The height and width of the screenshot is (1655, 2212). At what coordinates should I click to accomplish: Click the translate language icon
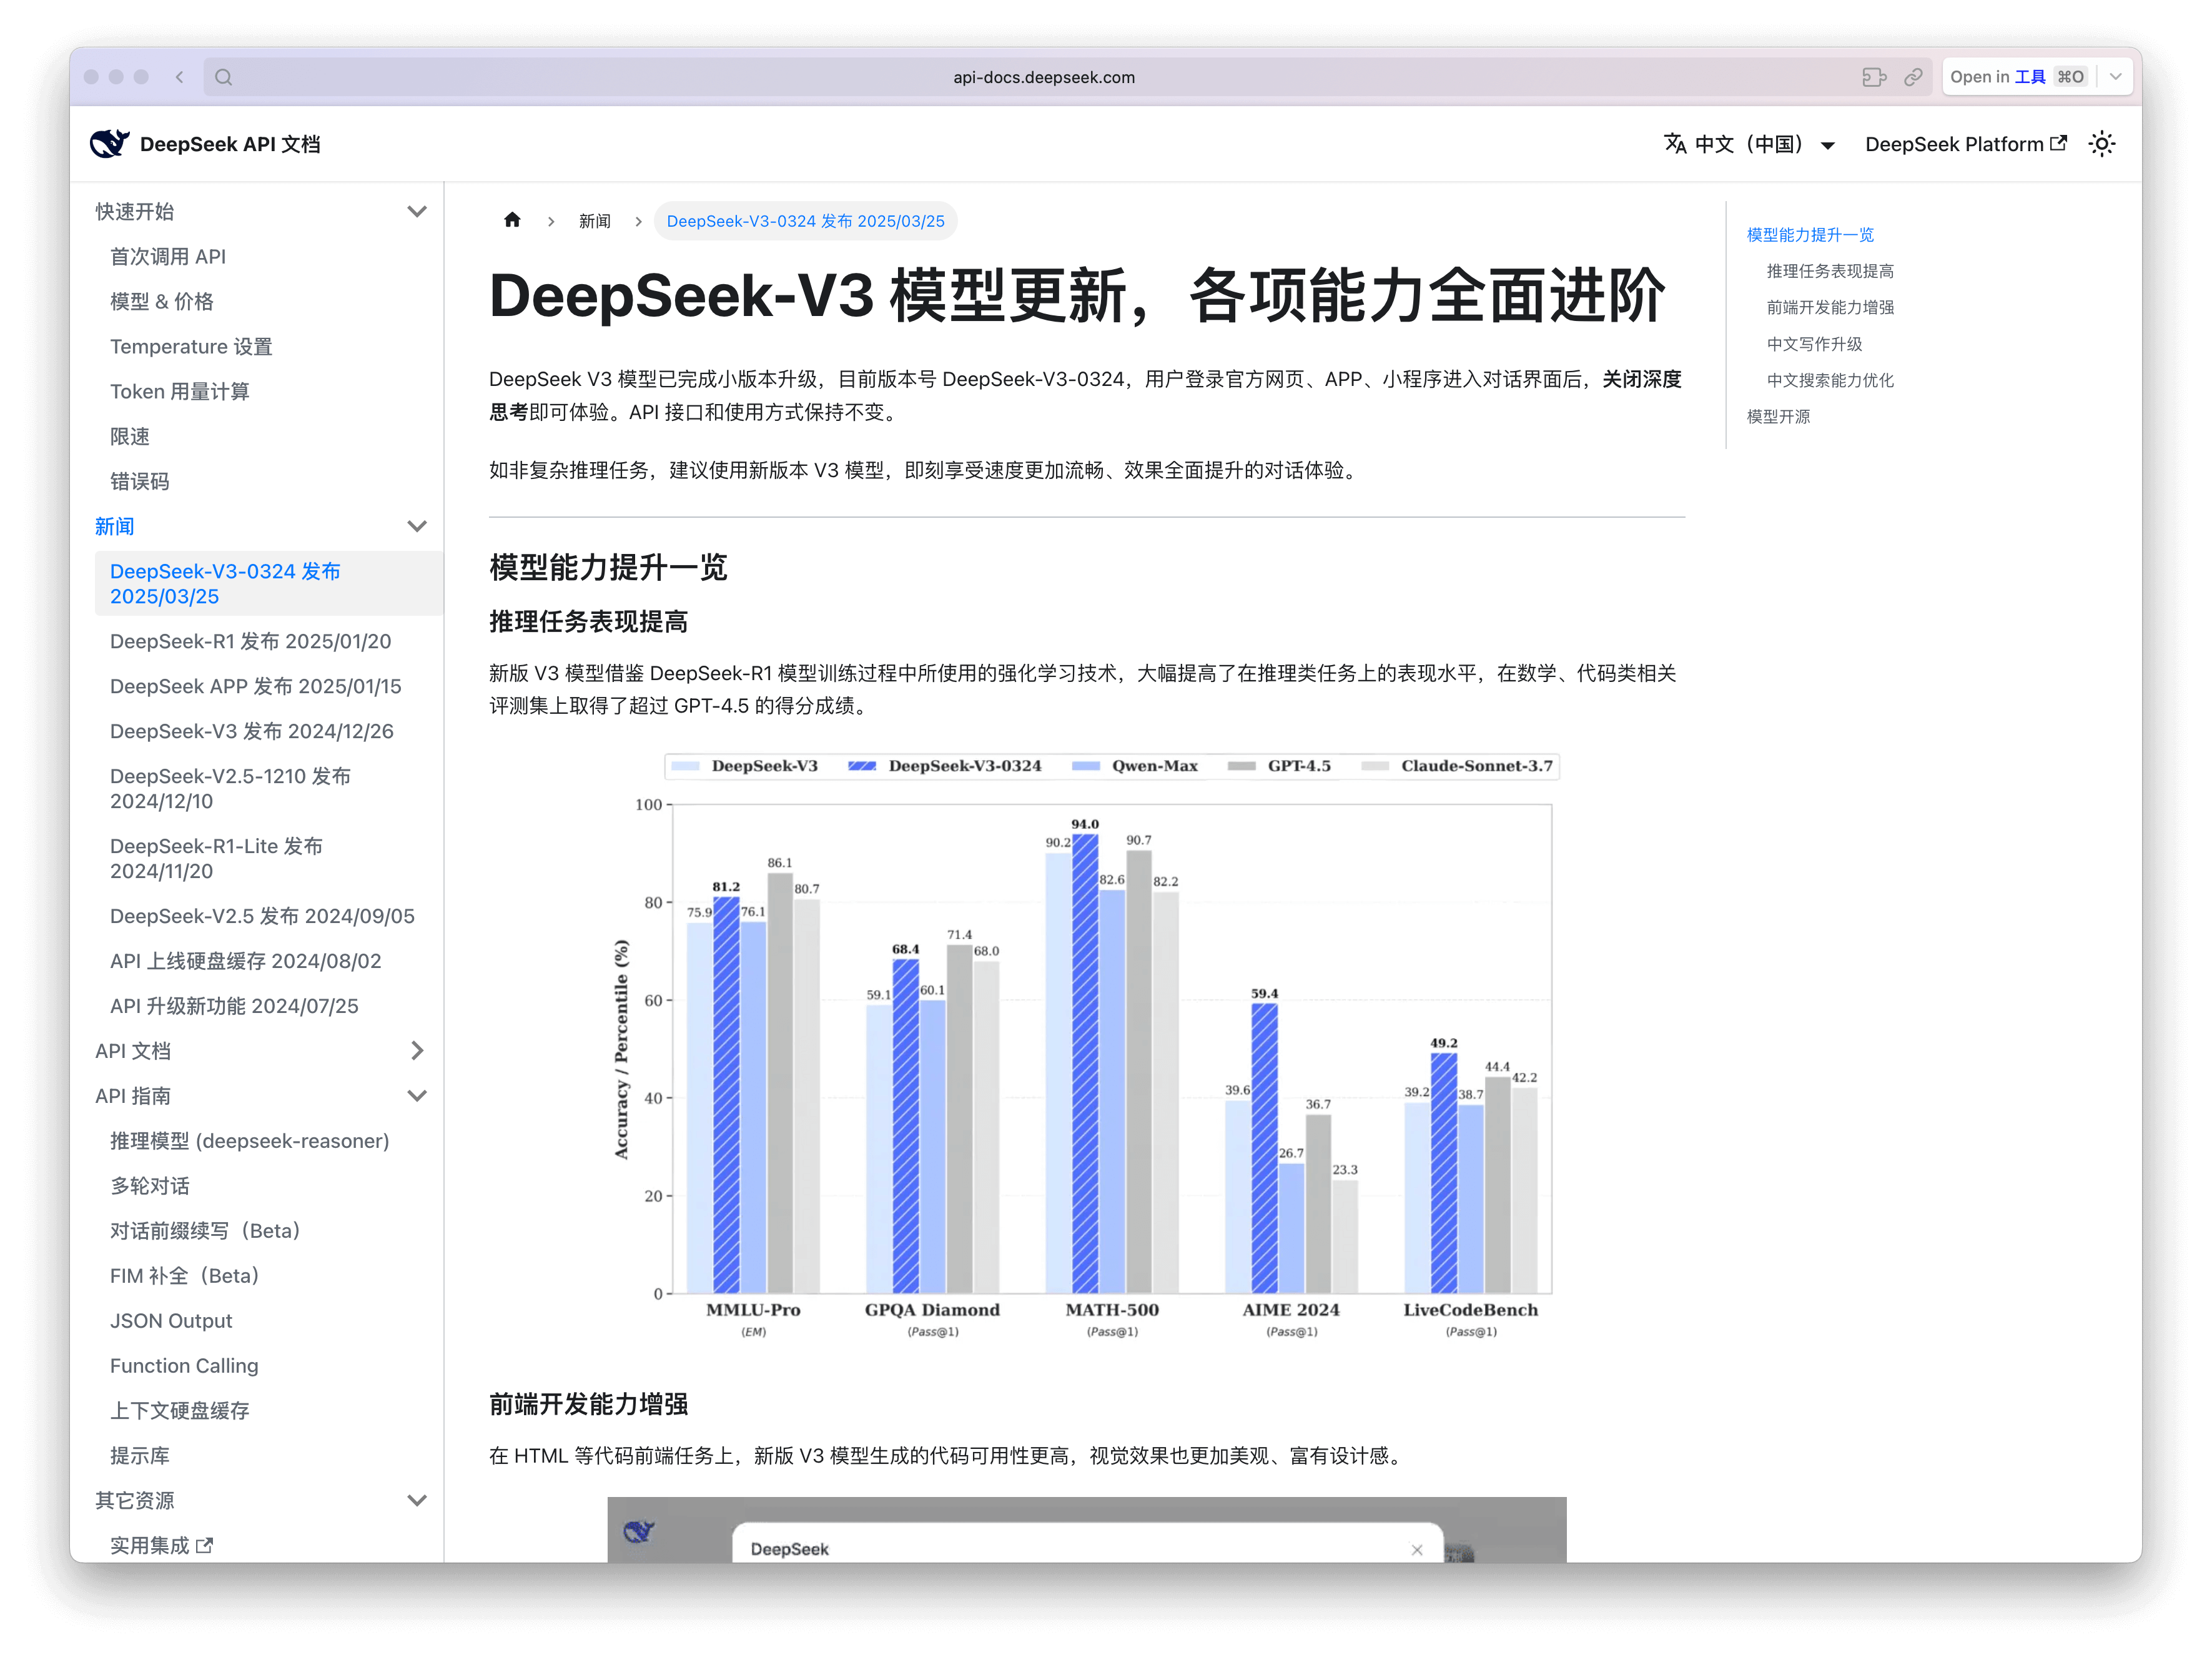1675,144
